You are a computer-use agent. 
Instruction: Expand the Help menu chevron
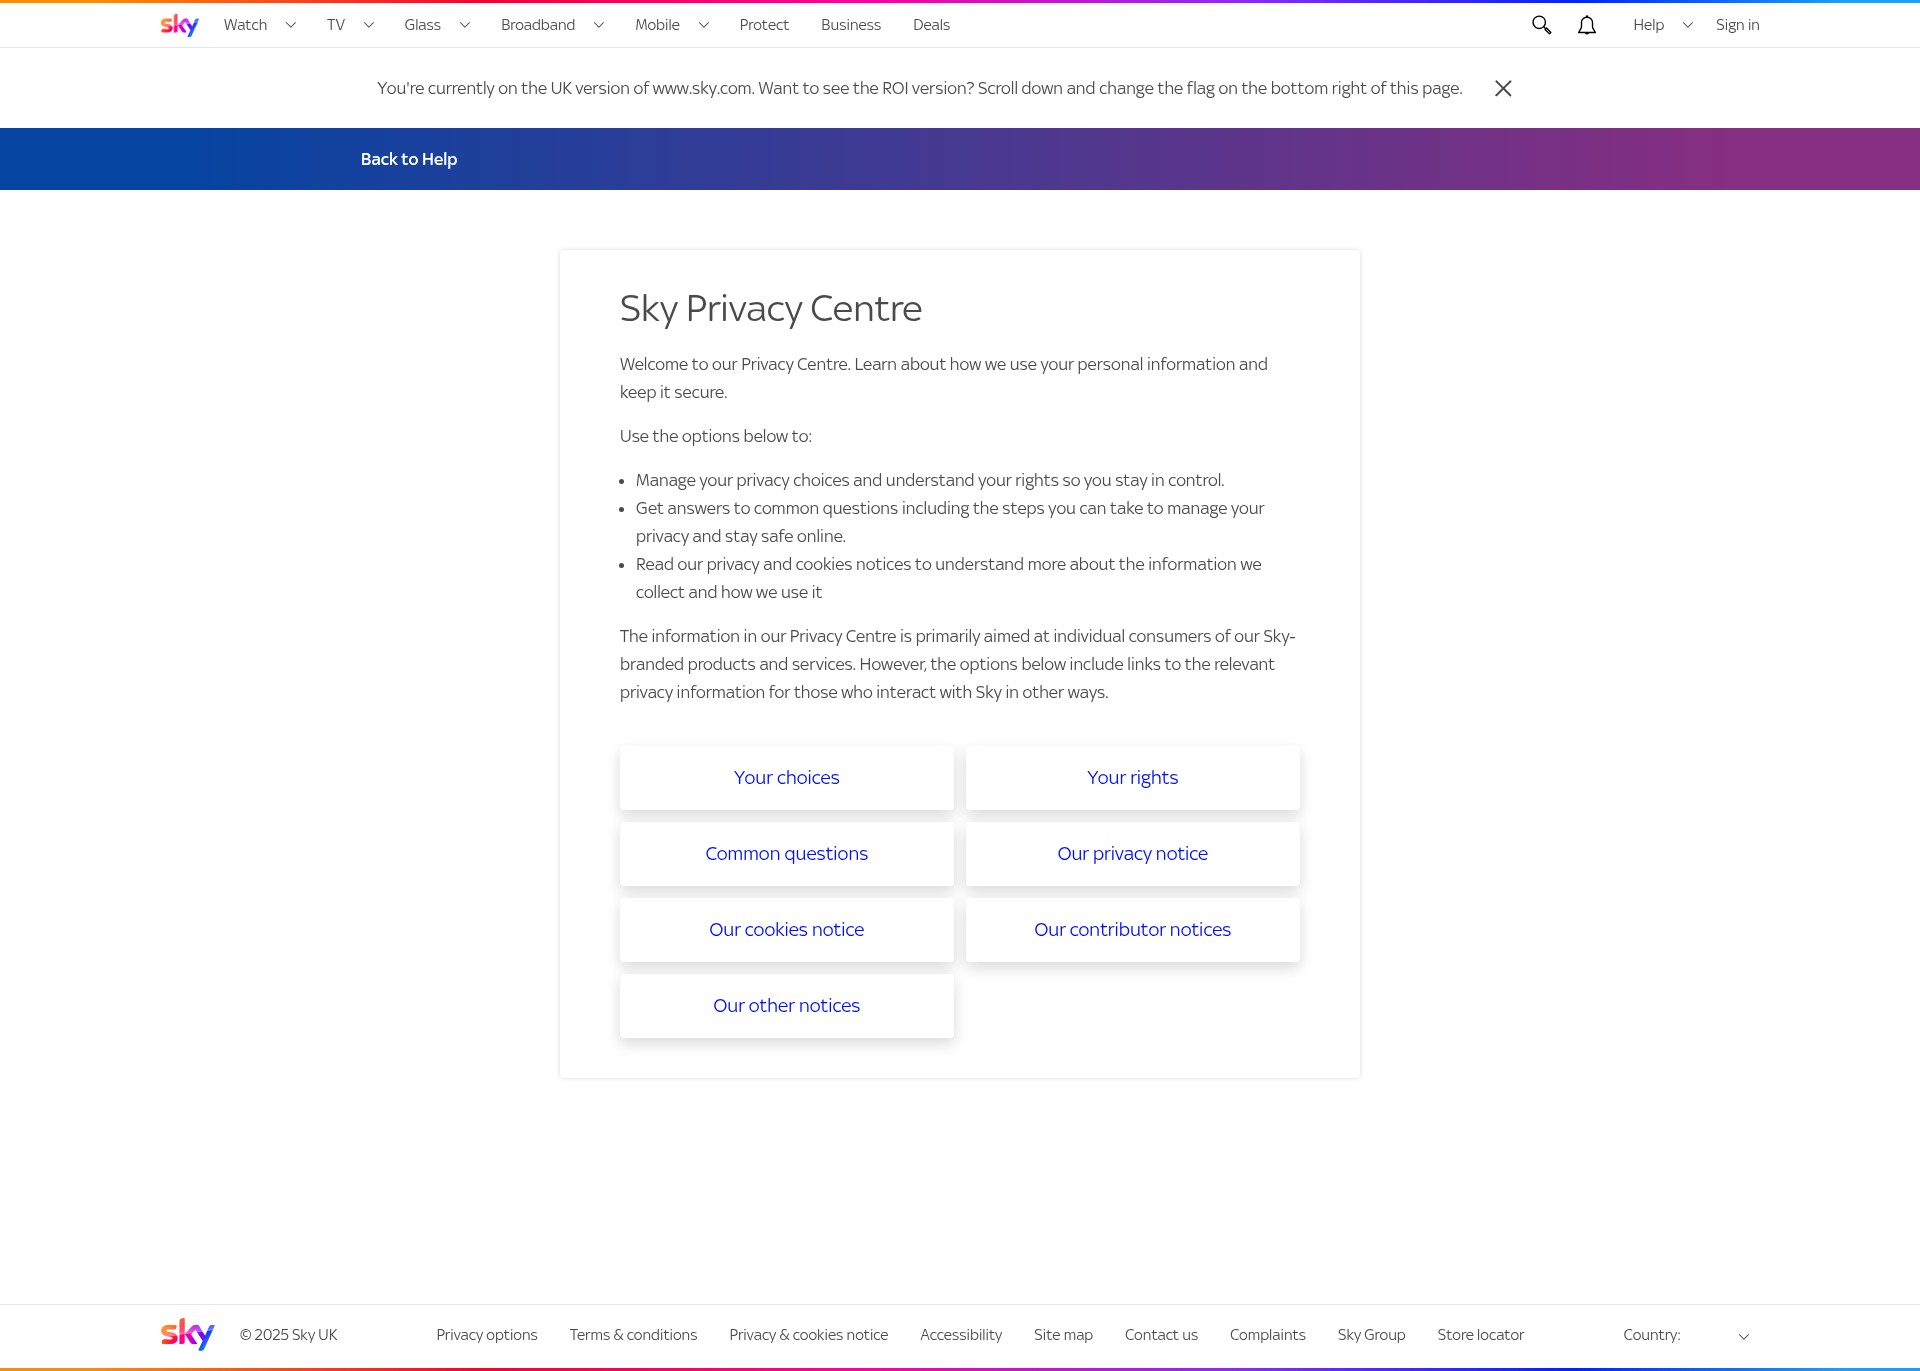[1688, 25]
